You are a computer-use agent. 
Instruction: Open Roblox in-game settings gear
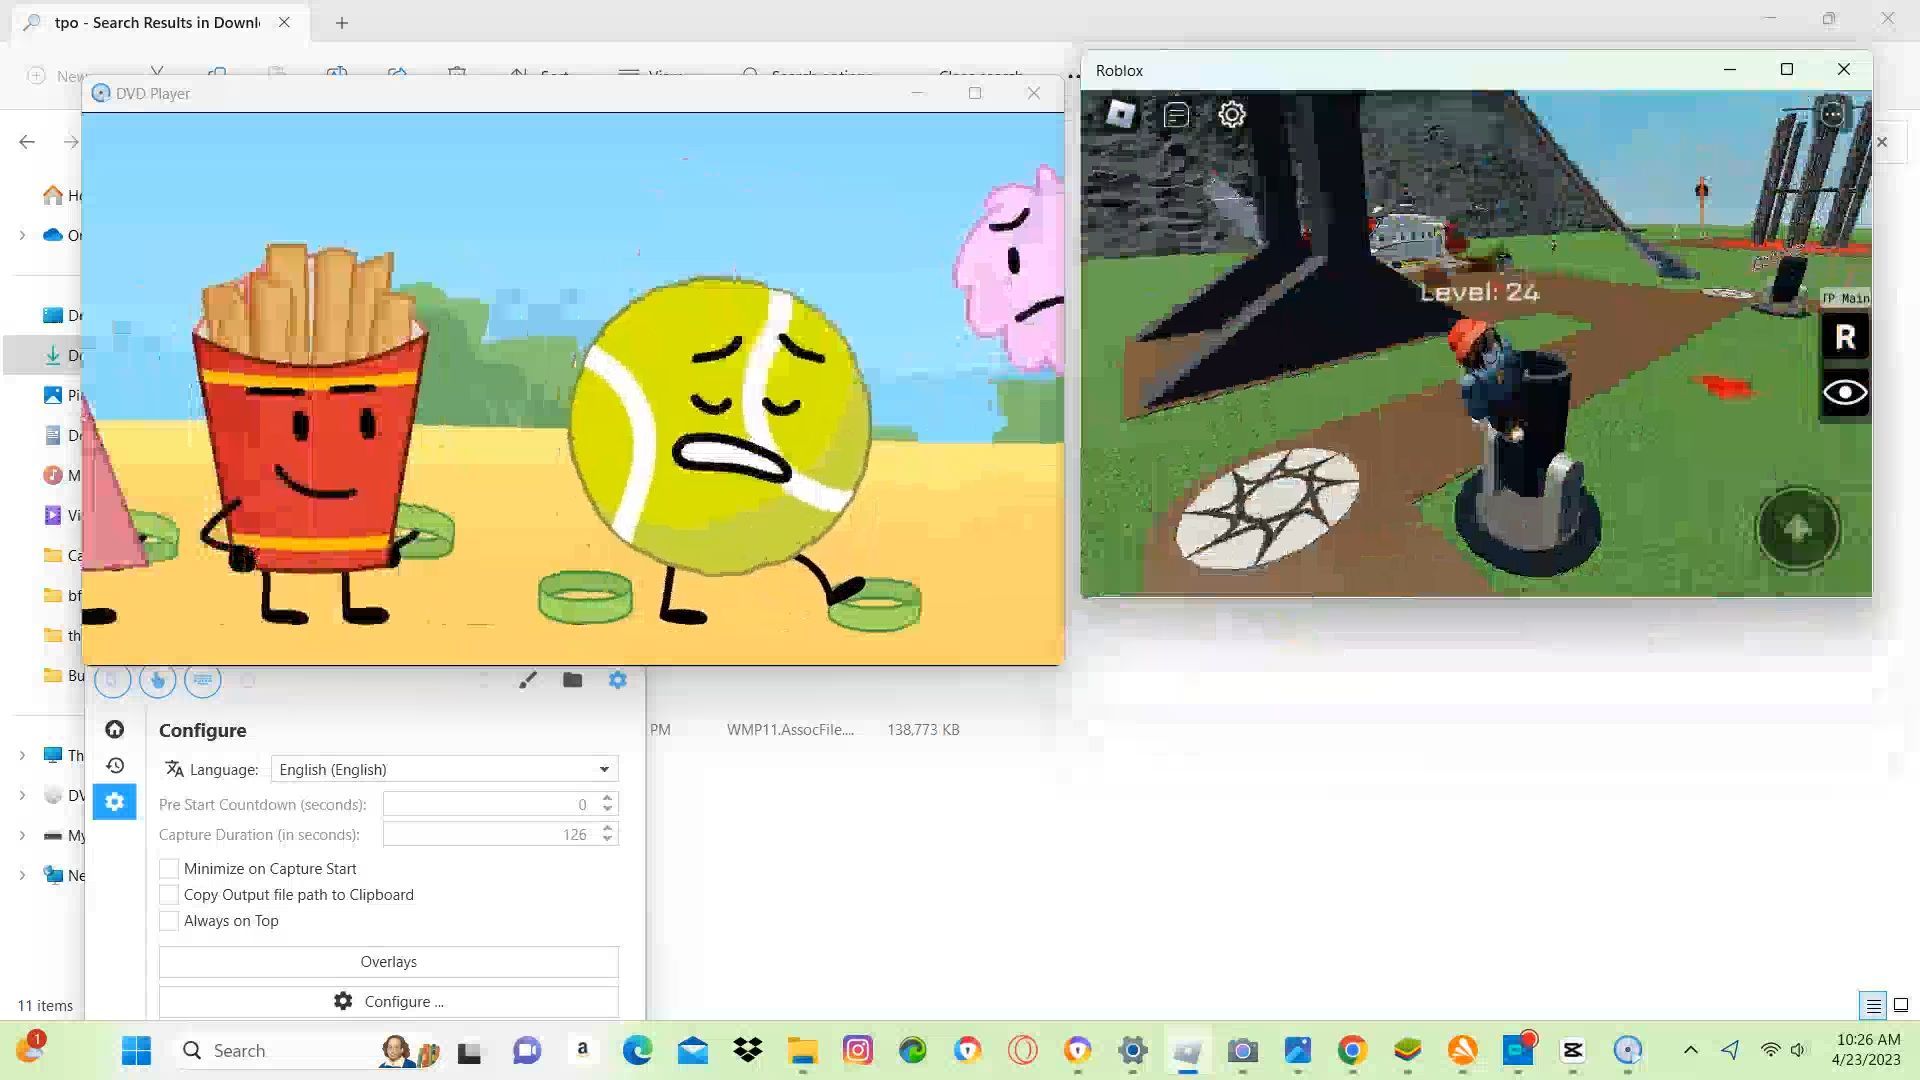[1232, 114]
